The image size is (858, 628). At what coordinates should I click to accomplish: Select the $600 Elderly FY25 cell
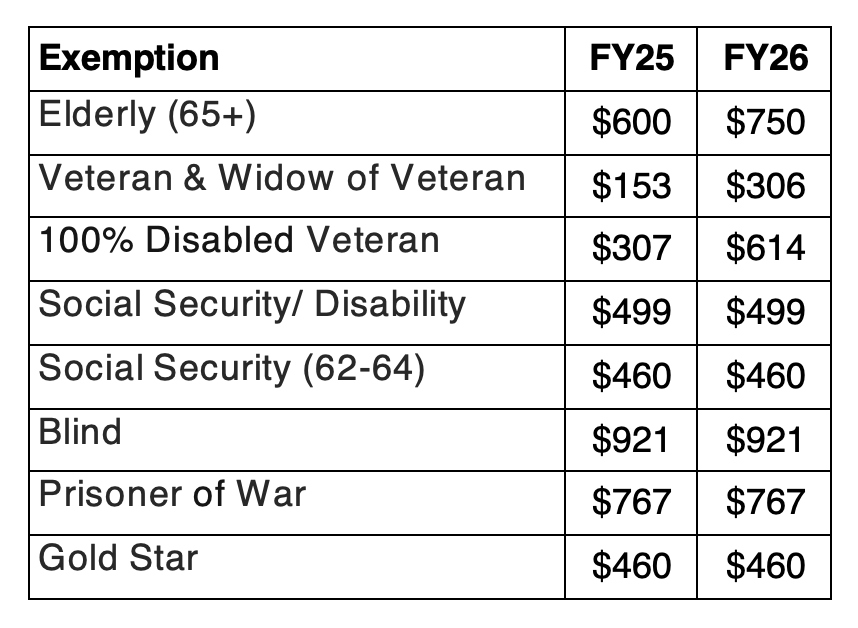[x=631, y=122]
